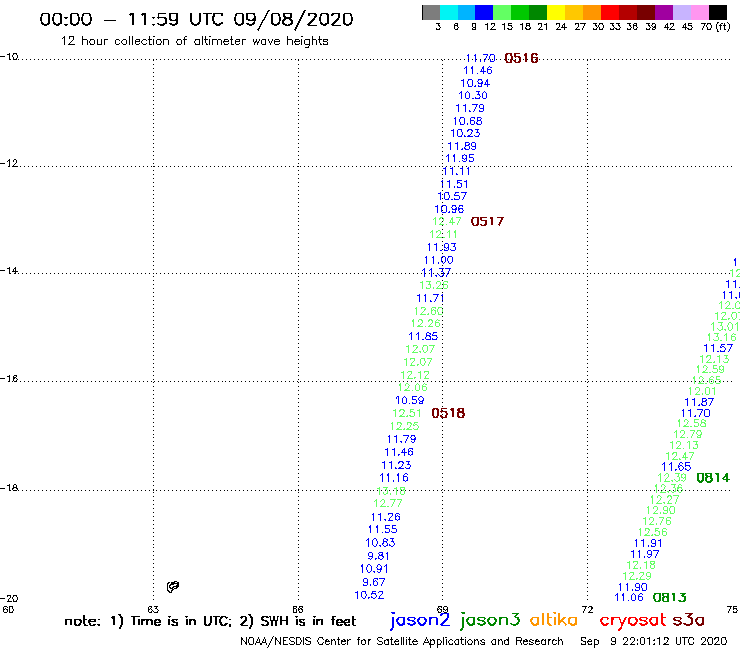Click the date range title text
The height and width of the screenshot is (650, 740).
coord(196,19)
